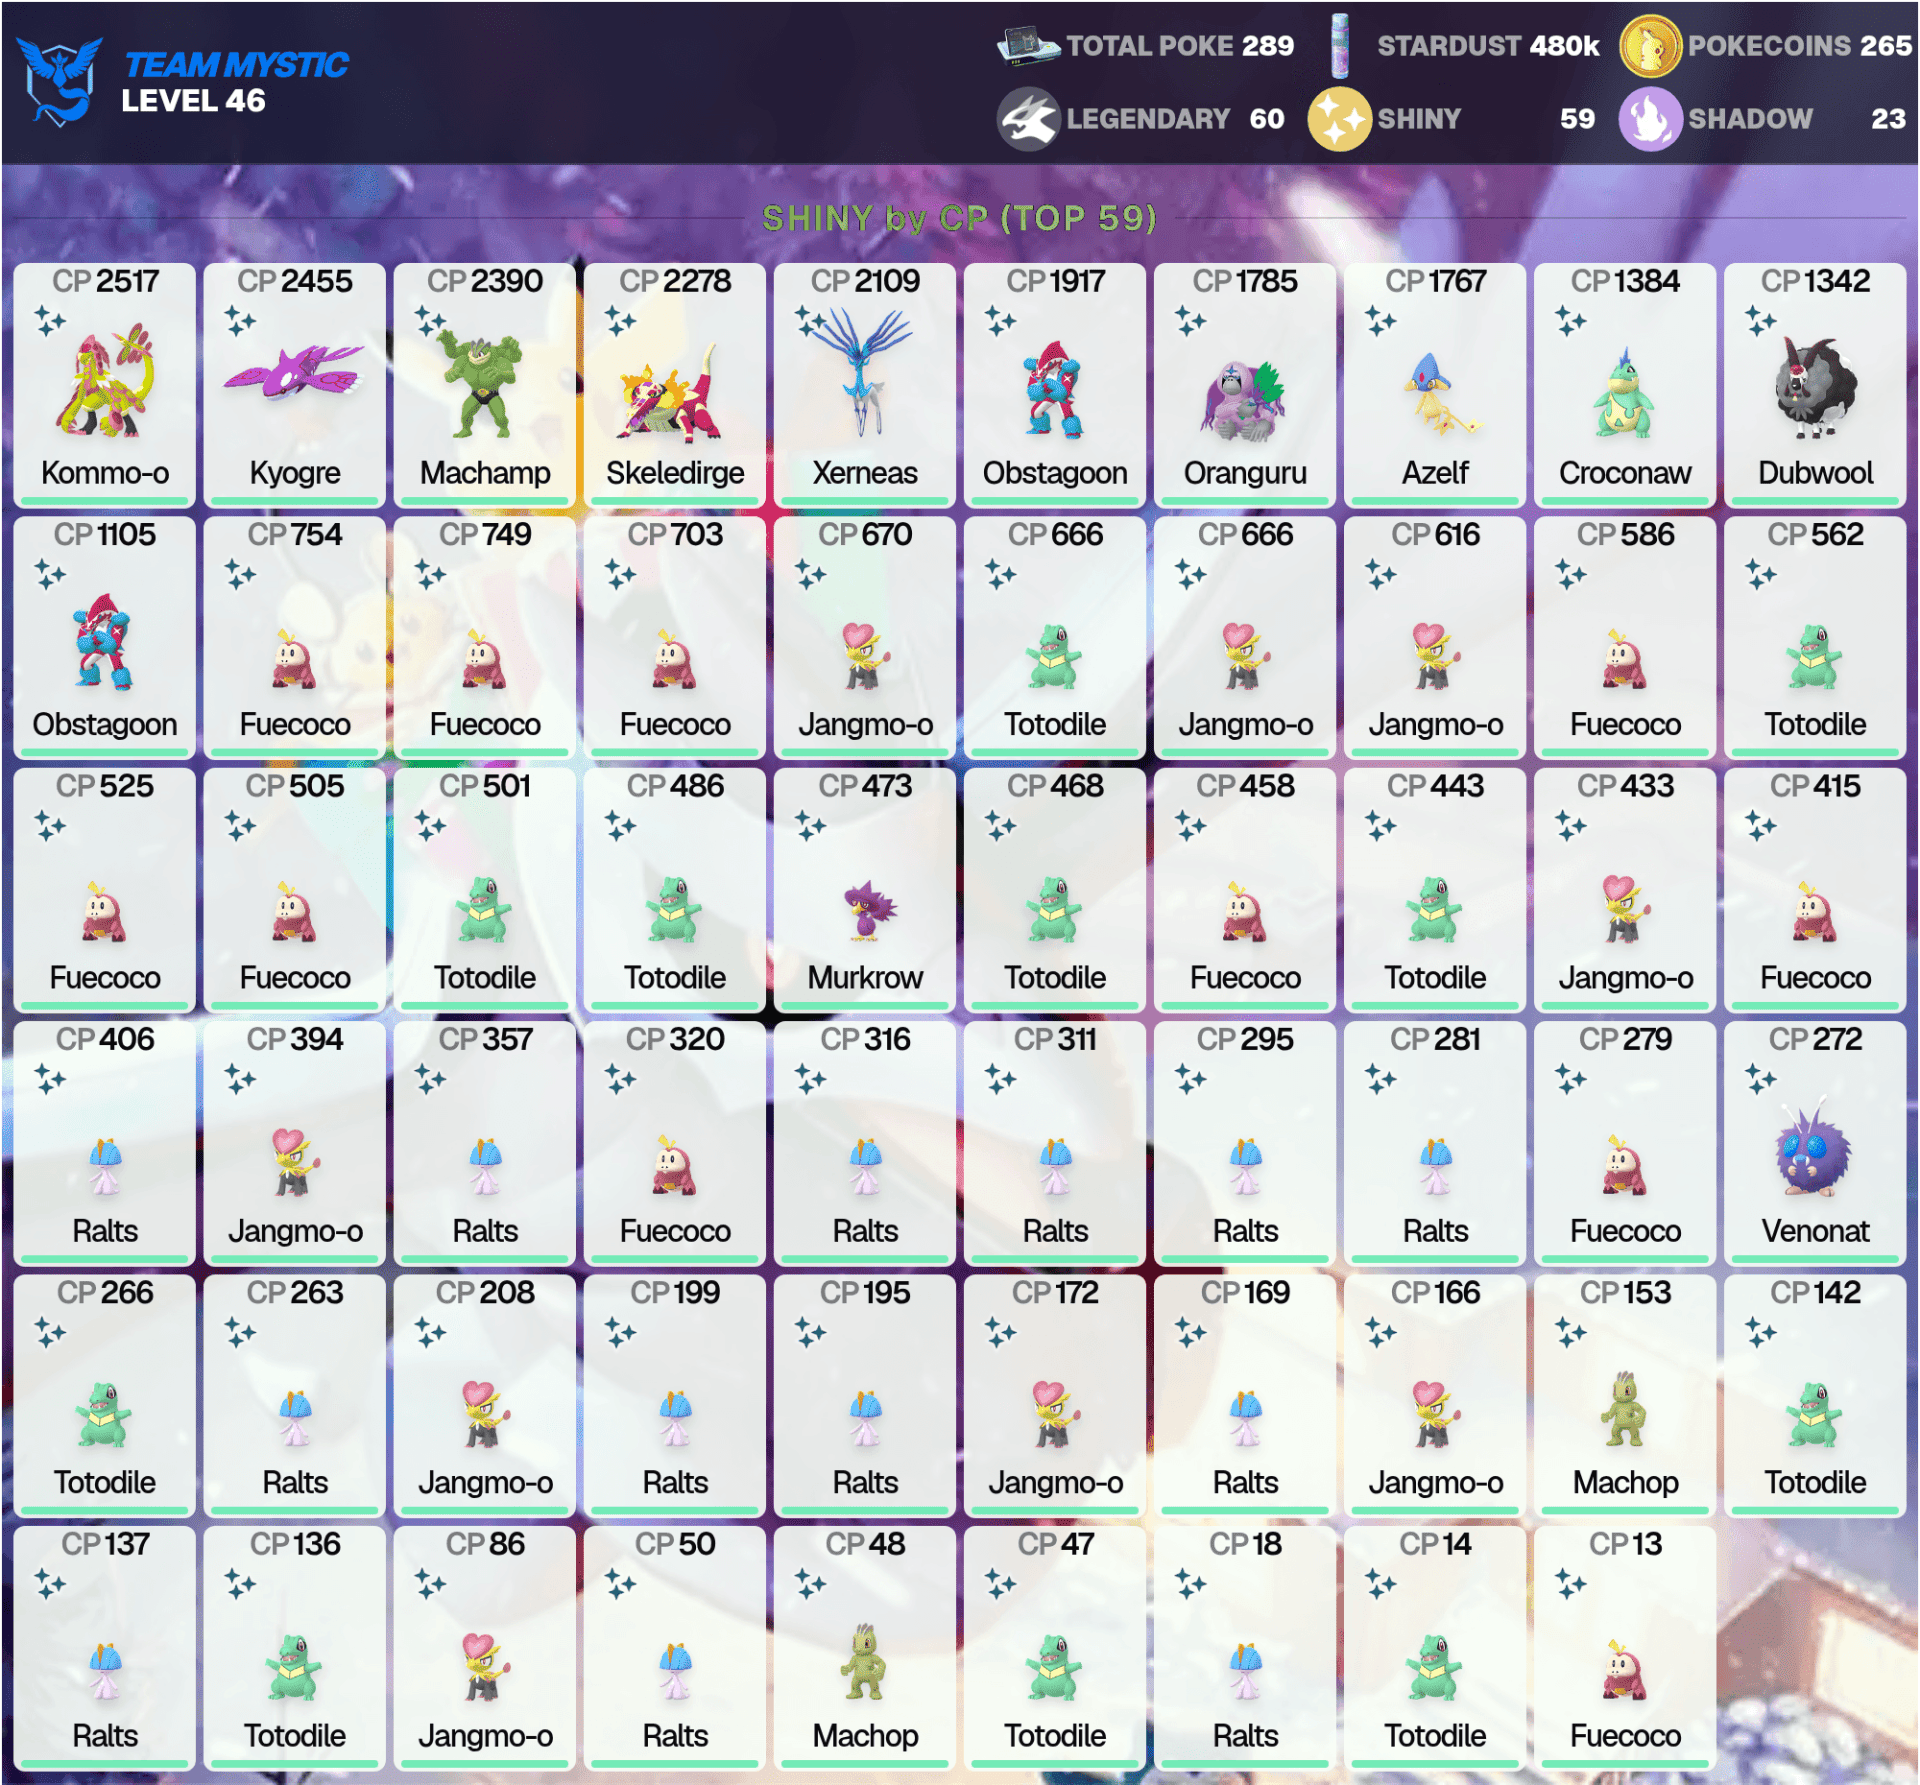Click the 'CP 320' label

(675, 1039)
